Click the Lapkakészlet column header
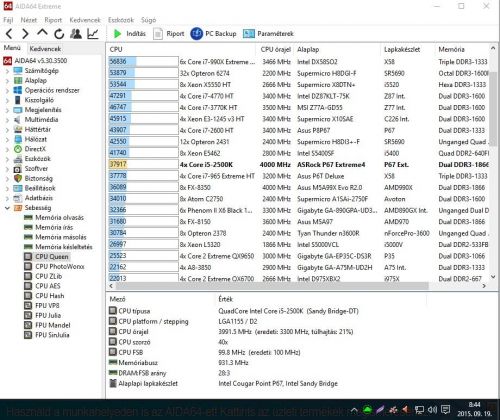 [407, 49]
